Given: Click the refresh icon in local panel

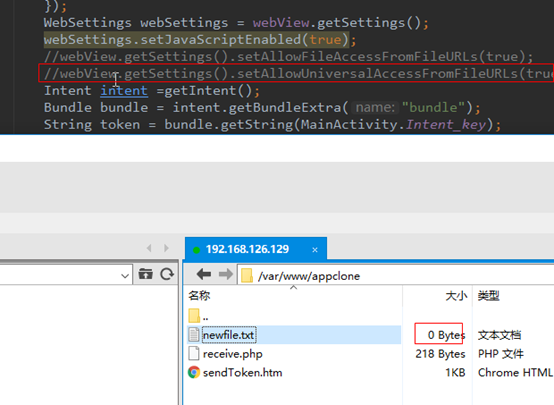Looking at the screenshot, I should (167, 274).
